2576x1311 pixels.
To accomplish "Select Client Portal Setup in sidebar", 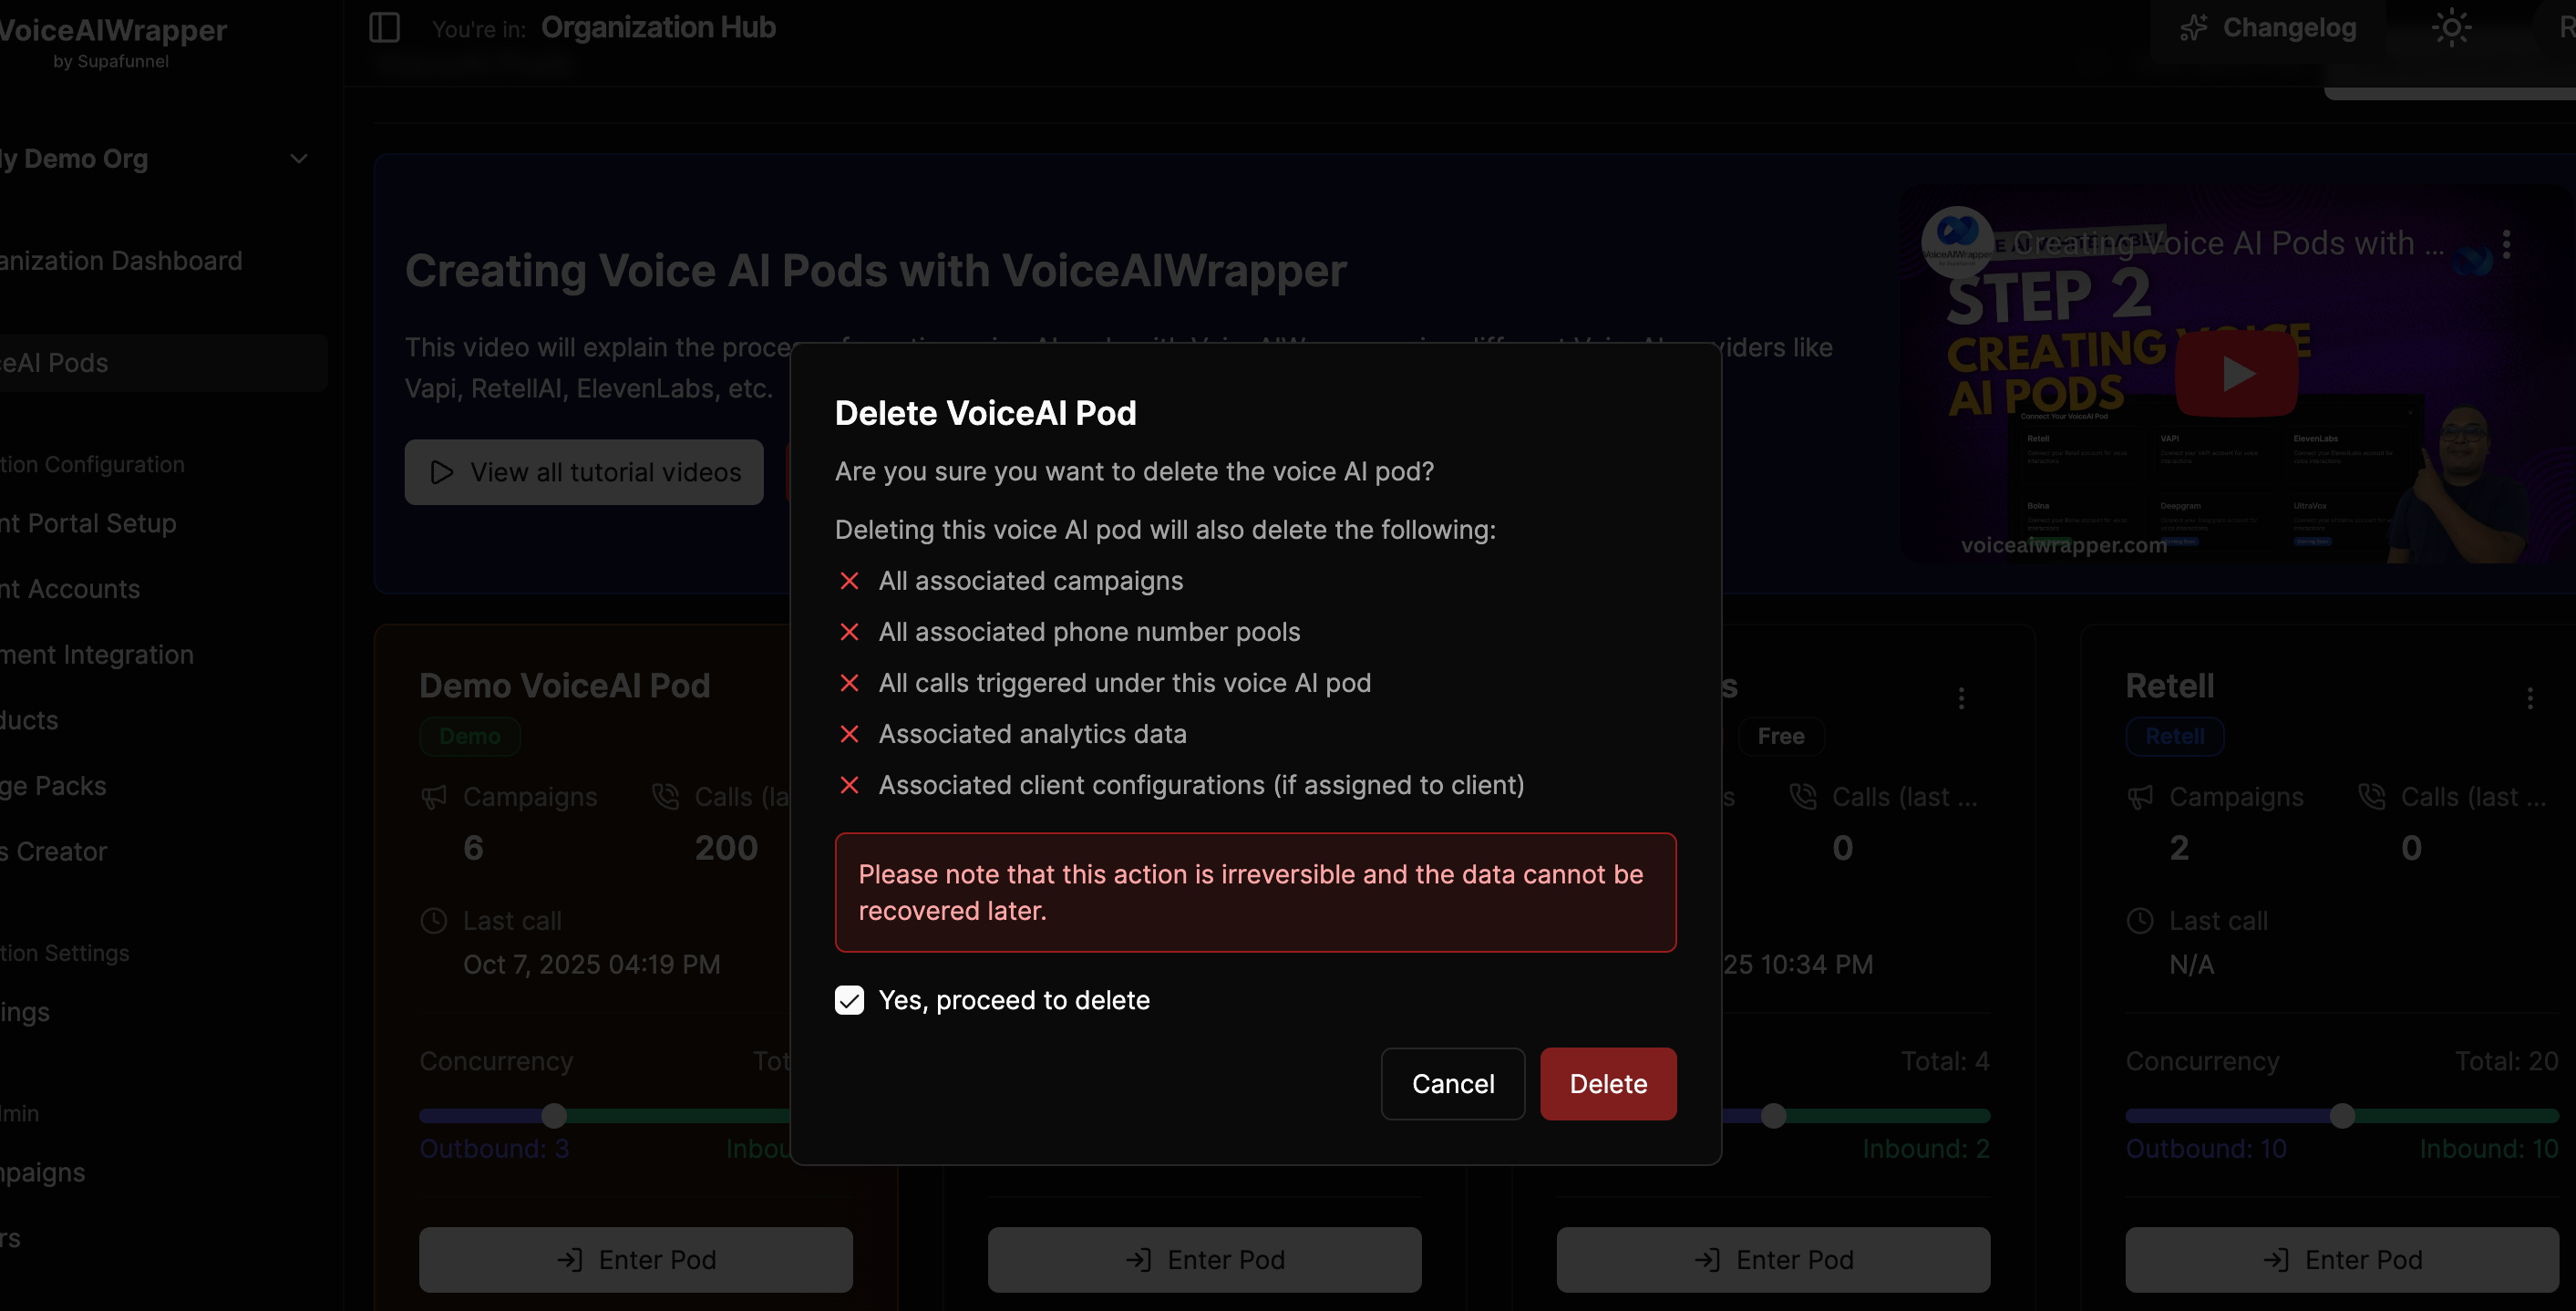I will point(88,523).
